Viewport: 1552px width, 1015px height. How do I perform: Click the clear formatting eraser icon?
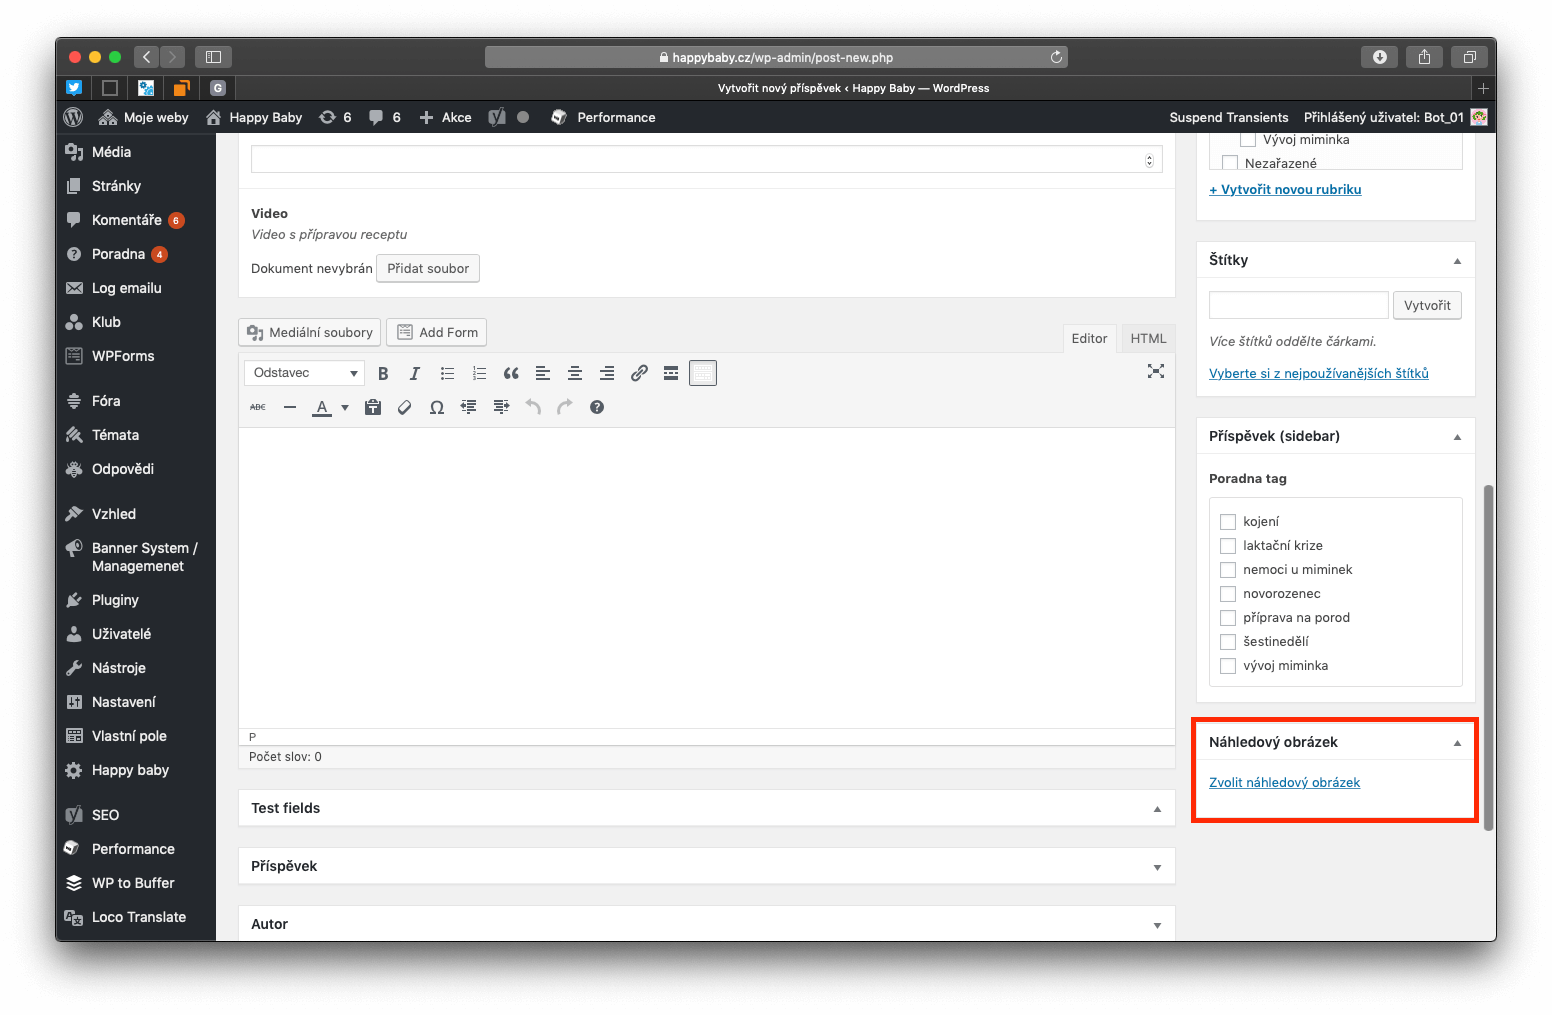click(405, 407)
